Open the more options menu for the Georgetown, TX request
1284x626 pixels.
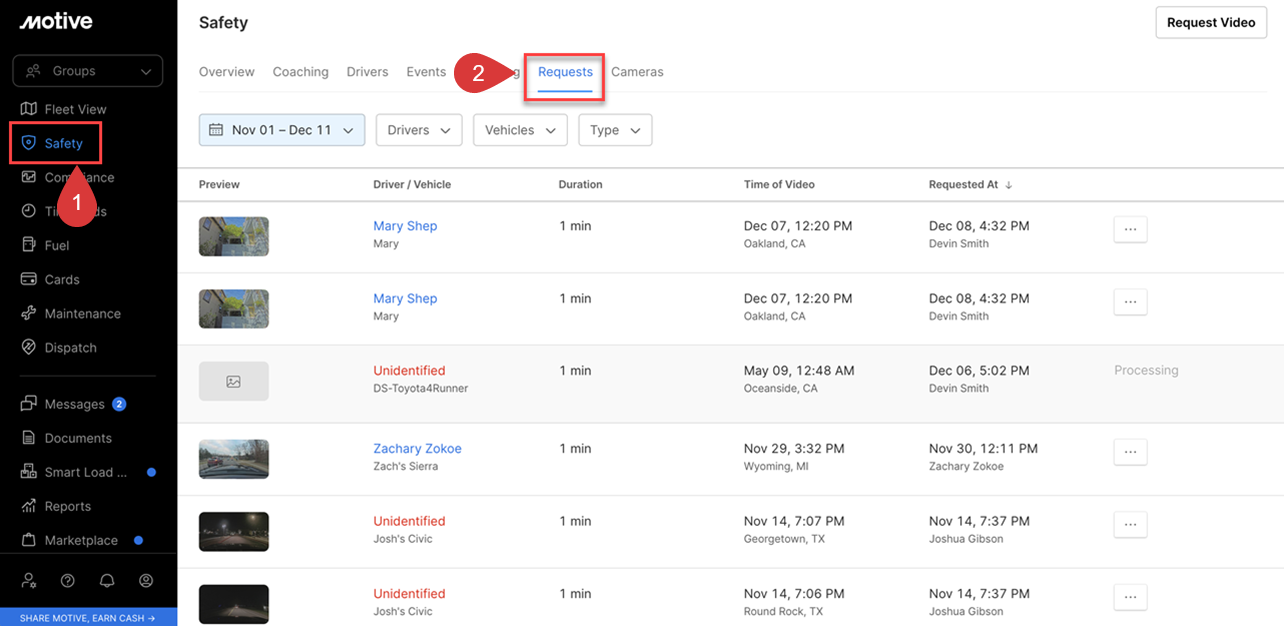pos(1130,524)
